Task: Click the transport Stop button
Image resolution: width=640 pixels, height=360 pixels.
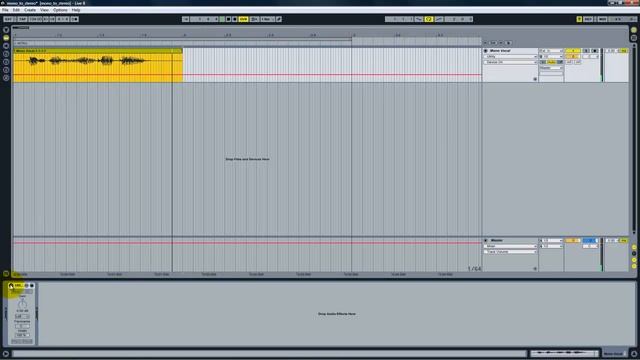Action: pyautogui.click(x=229, y=19)
